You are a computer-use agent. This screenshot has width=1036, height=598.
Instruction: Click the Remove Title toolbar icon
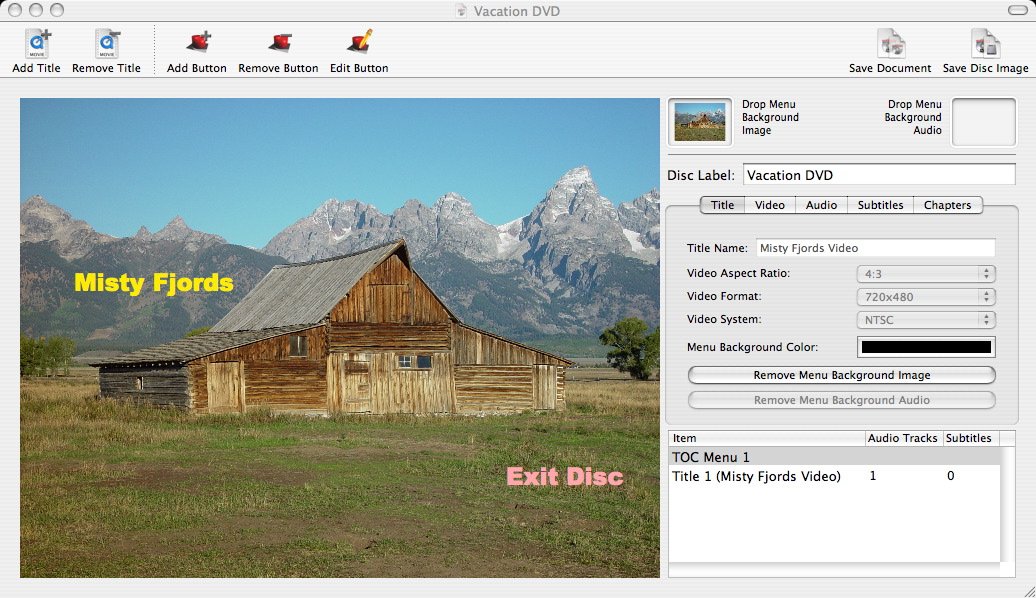pos(106,44)
